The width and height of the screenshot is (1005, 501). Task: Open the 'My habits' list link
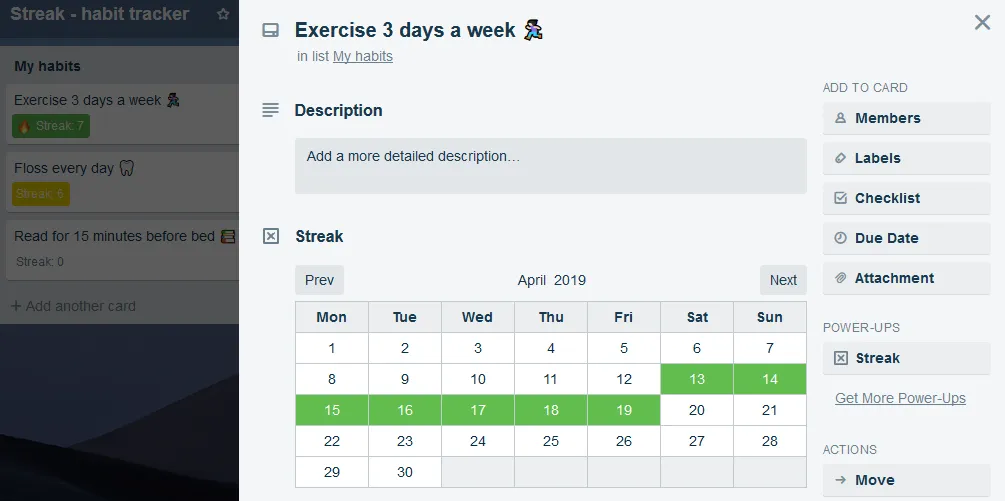pyautogui.click(x=363, y=56)
